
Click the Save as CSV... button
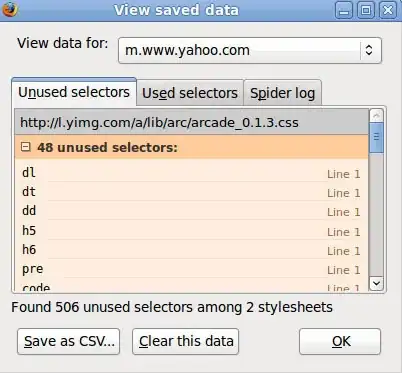tap(69, 341)
